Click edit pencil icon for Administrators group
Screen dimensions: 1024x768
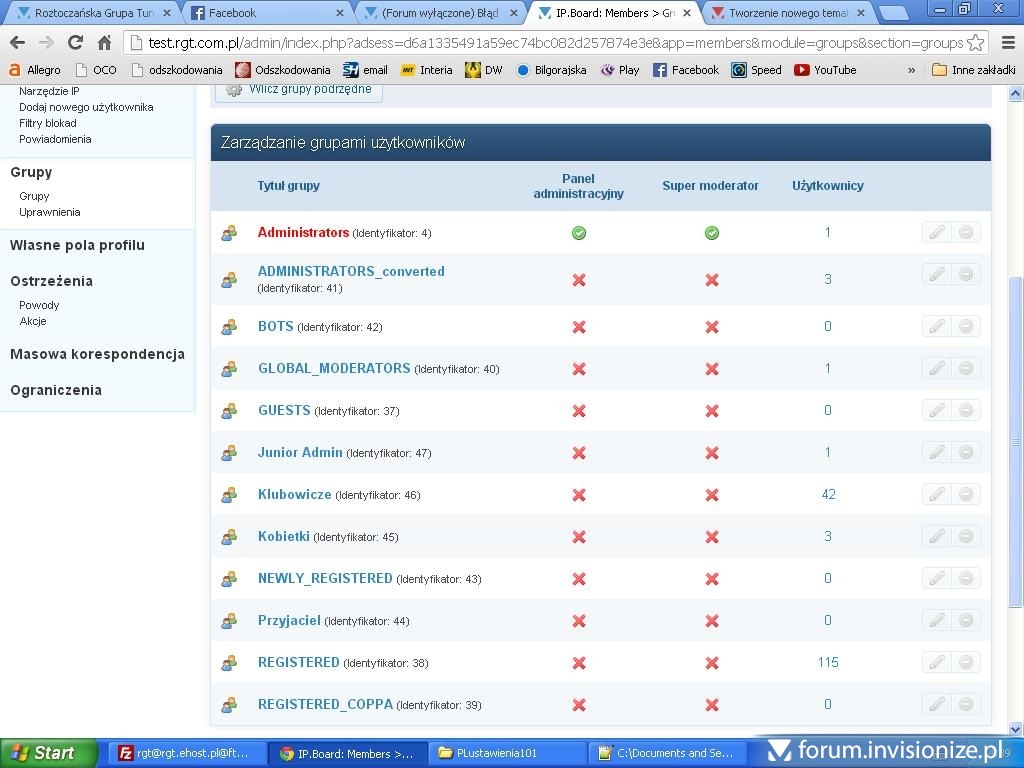(937, 233)
